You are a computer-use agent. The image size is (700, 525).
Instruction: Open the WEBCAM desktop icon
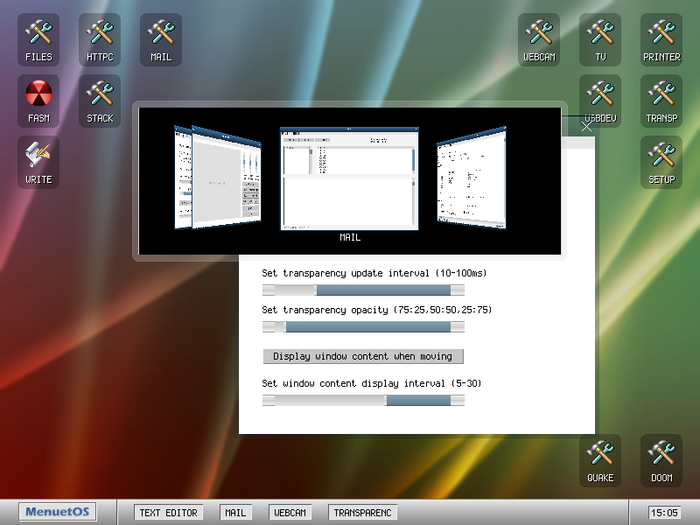click(539, 39)
